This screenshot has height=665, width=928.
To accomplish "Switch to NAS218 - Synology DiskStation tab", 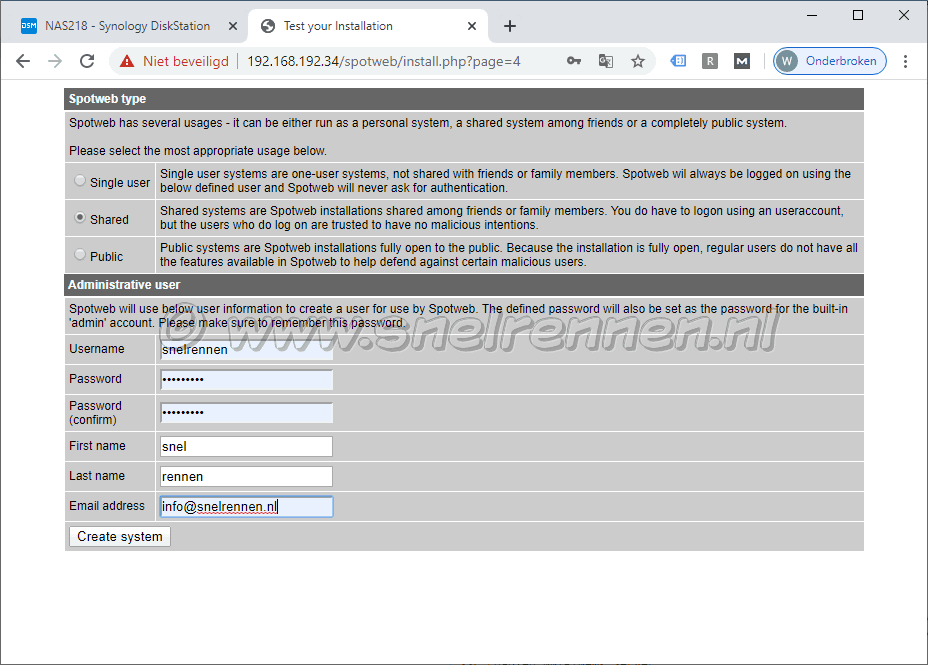I will [126, 26].
